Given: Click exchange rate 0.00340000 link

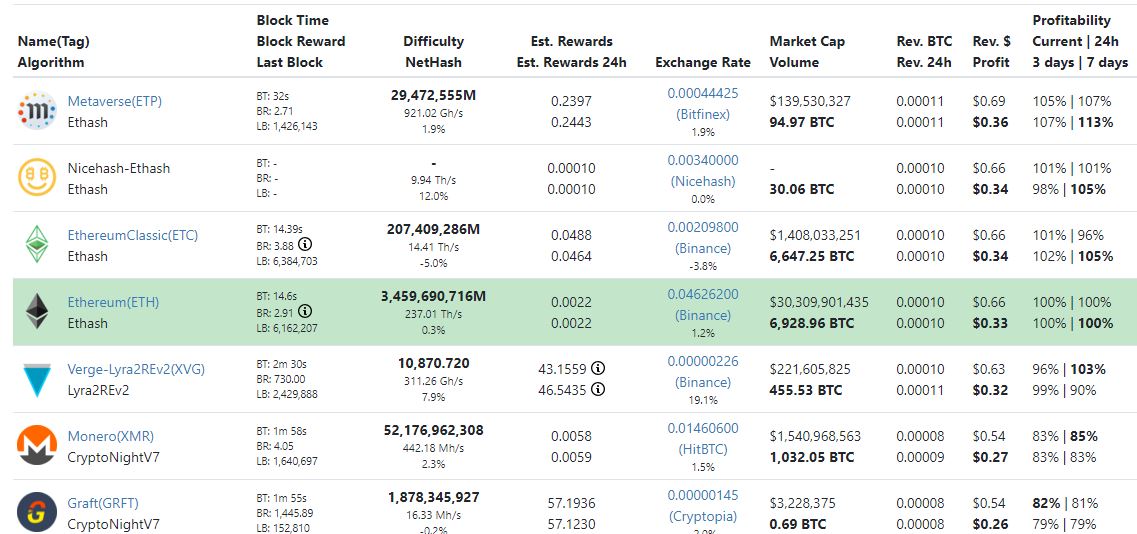Looking at the screenshot, I should [703, 160].
